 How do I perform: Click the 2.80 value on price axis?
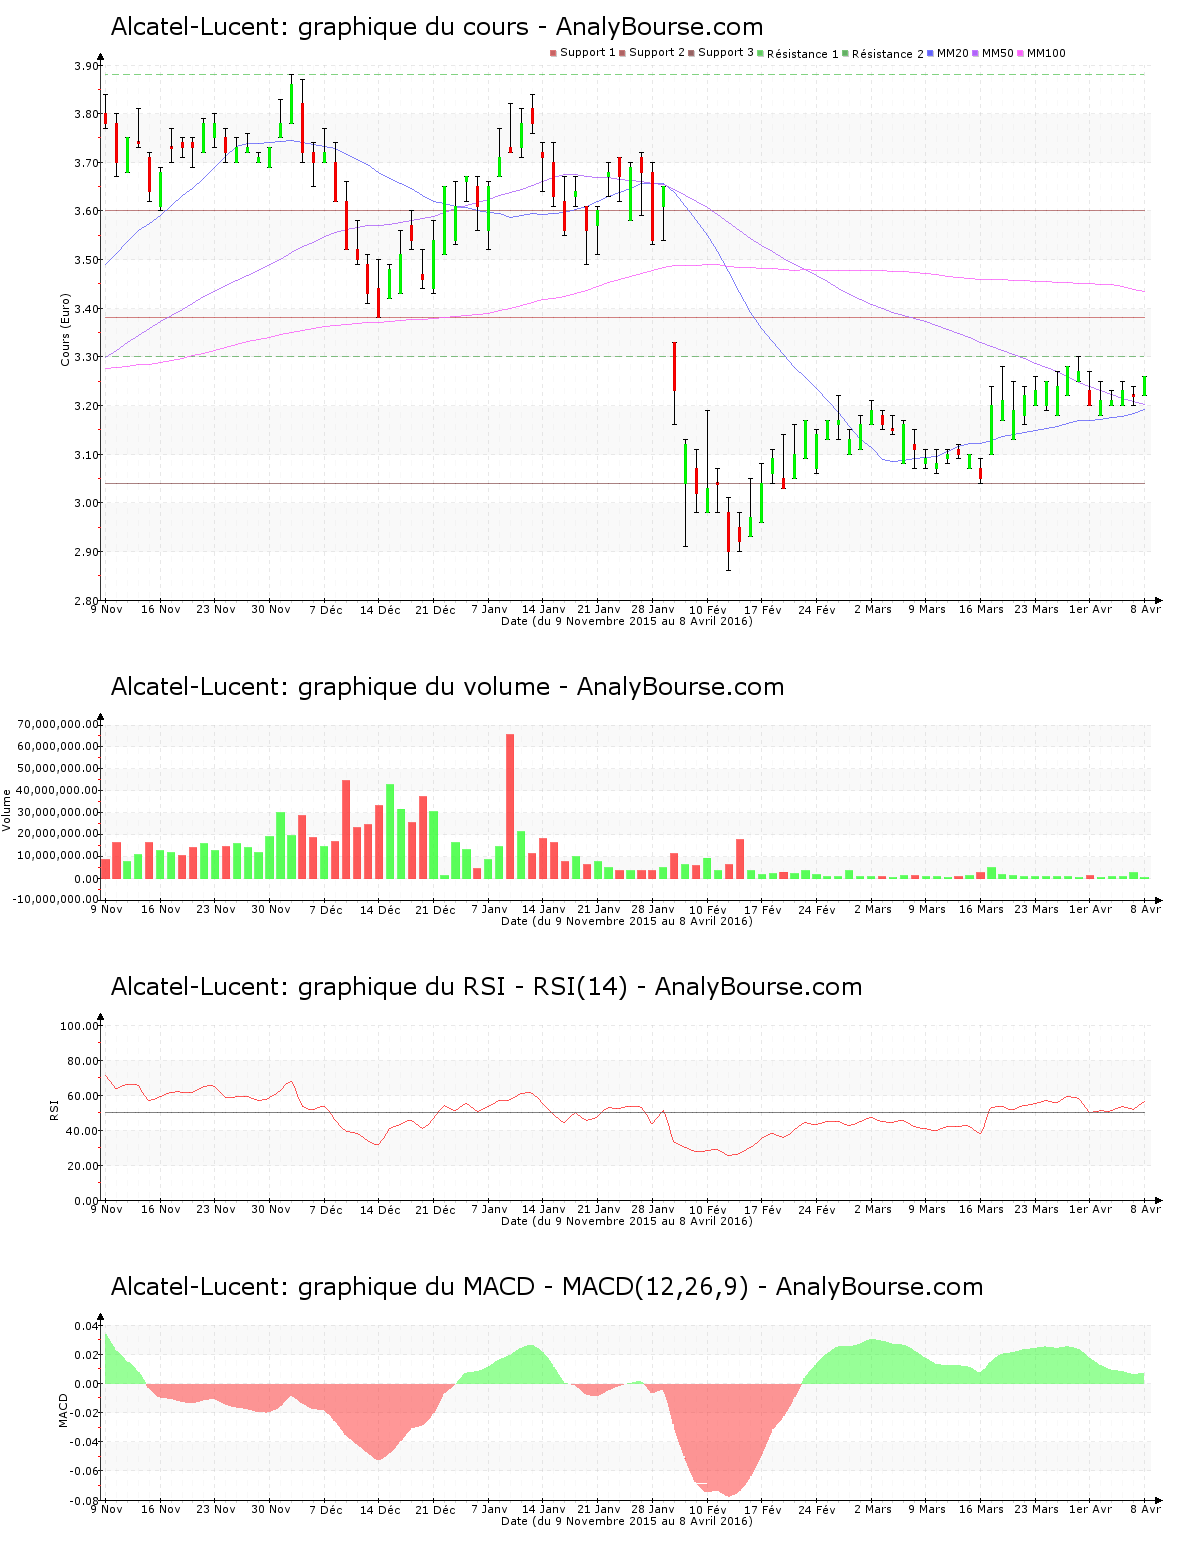pyautogui.click(x=87, y=601)
